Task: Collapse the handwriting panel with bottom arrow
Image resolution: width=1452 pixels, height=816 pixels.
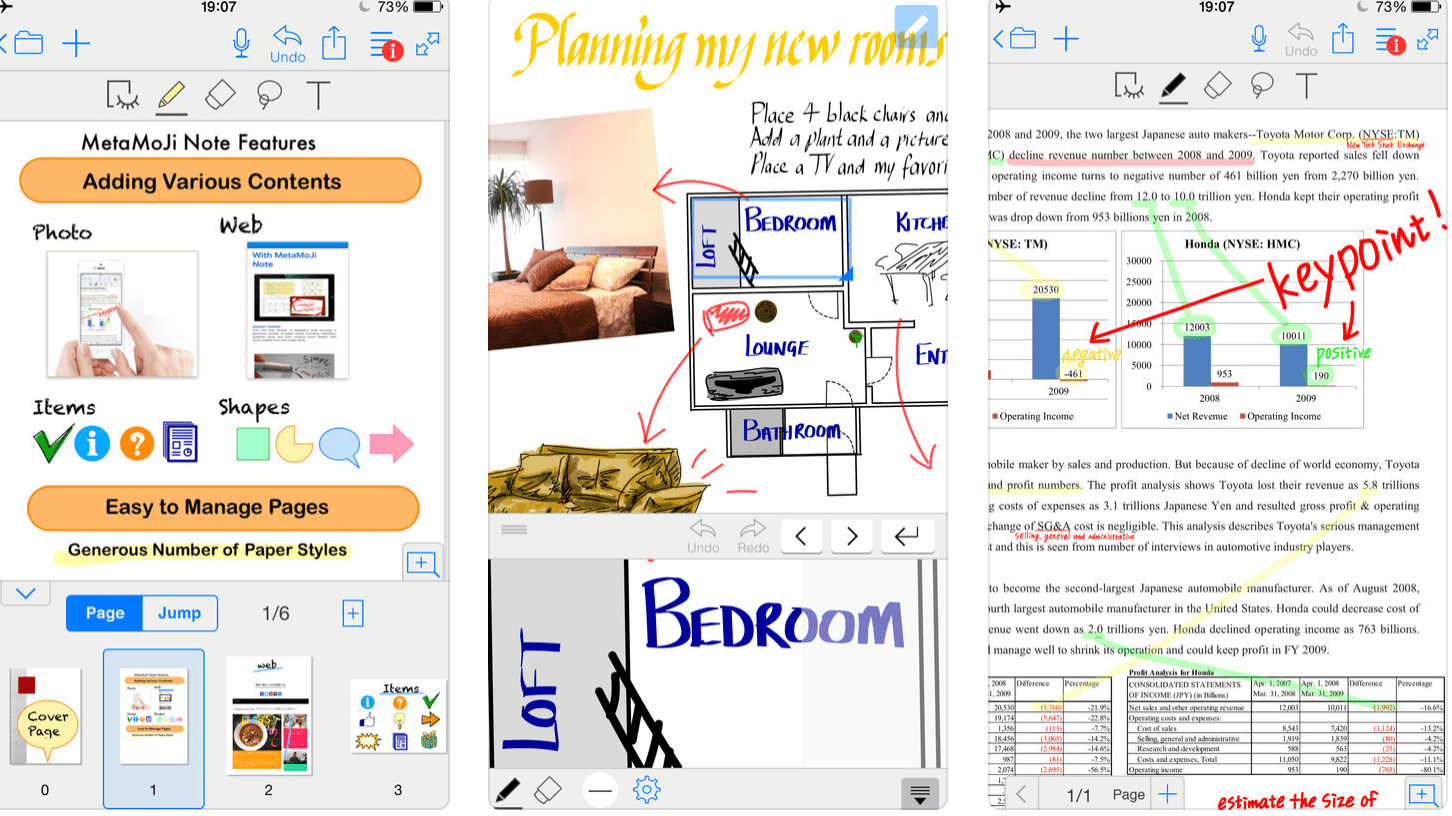Action: coord(920,793)
